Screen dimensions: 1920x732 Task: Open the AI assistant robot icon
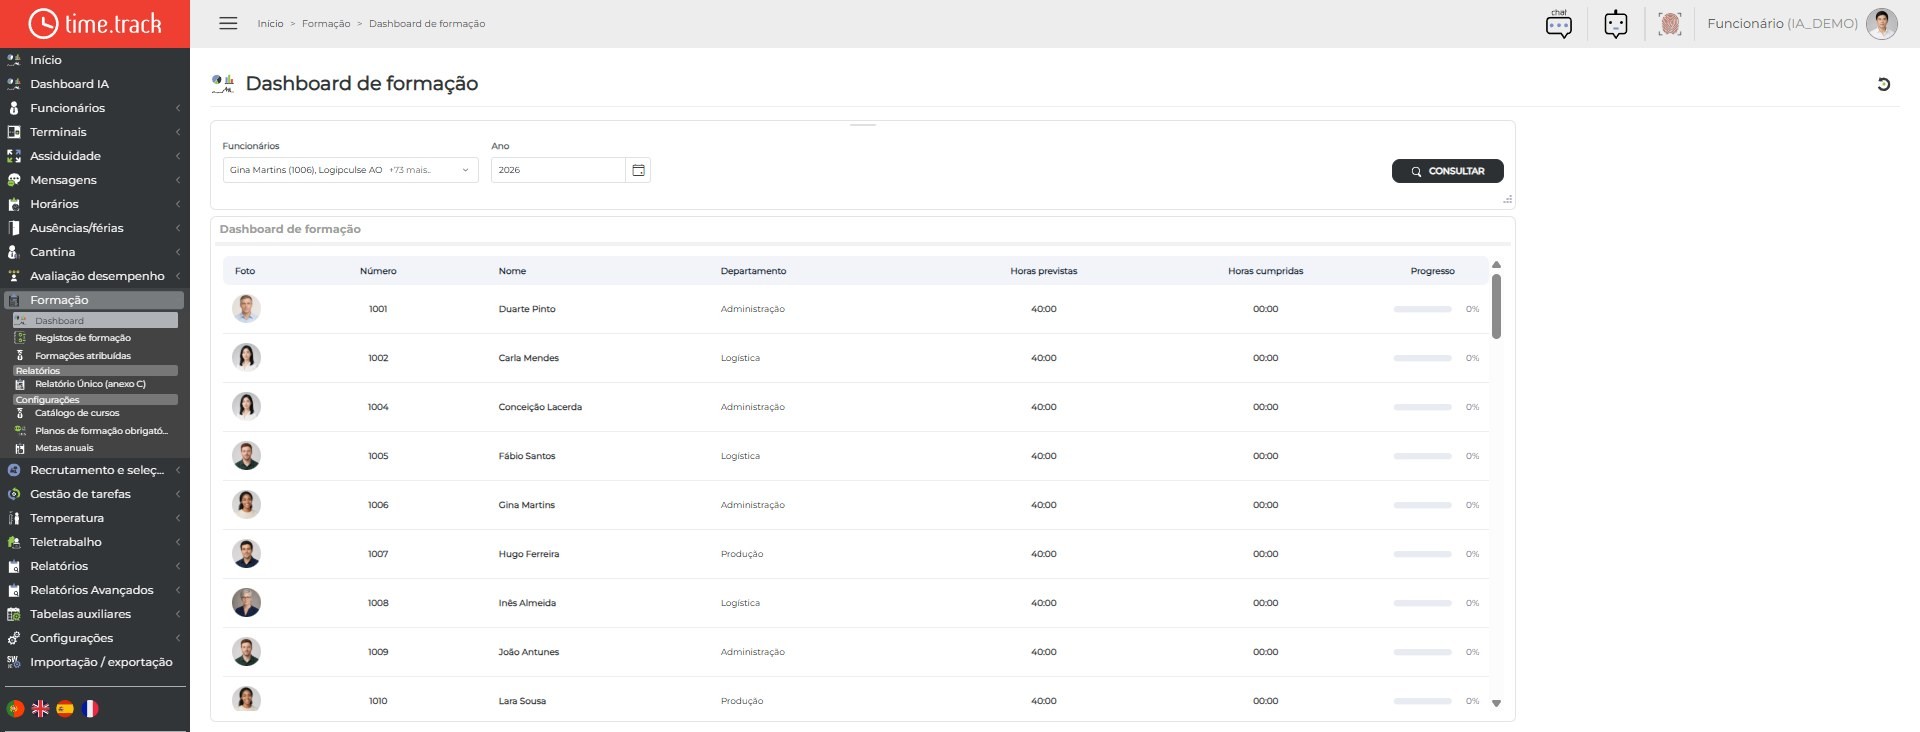[x=1616, y=24]
